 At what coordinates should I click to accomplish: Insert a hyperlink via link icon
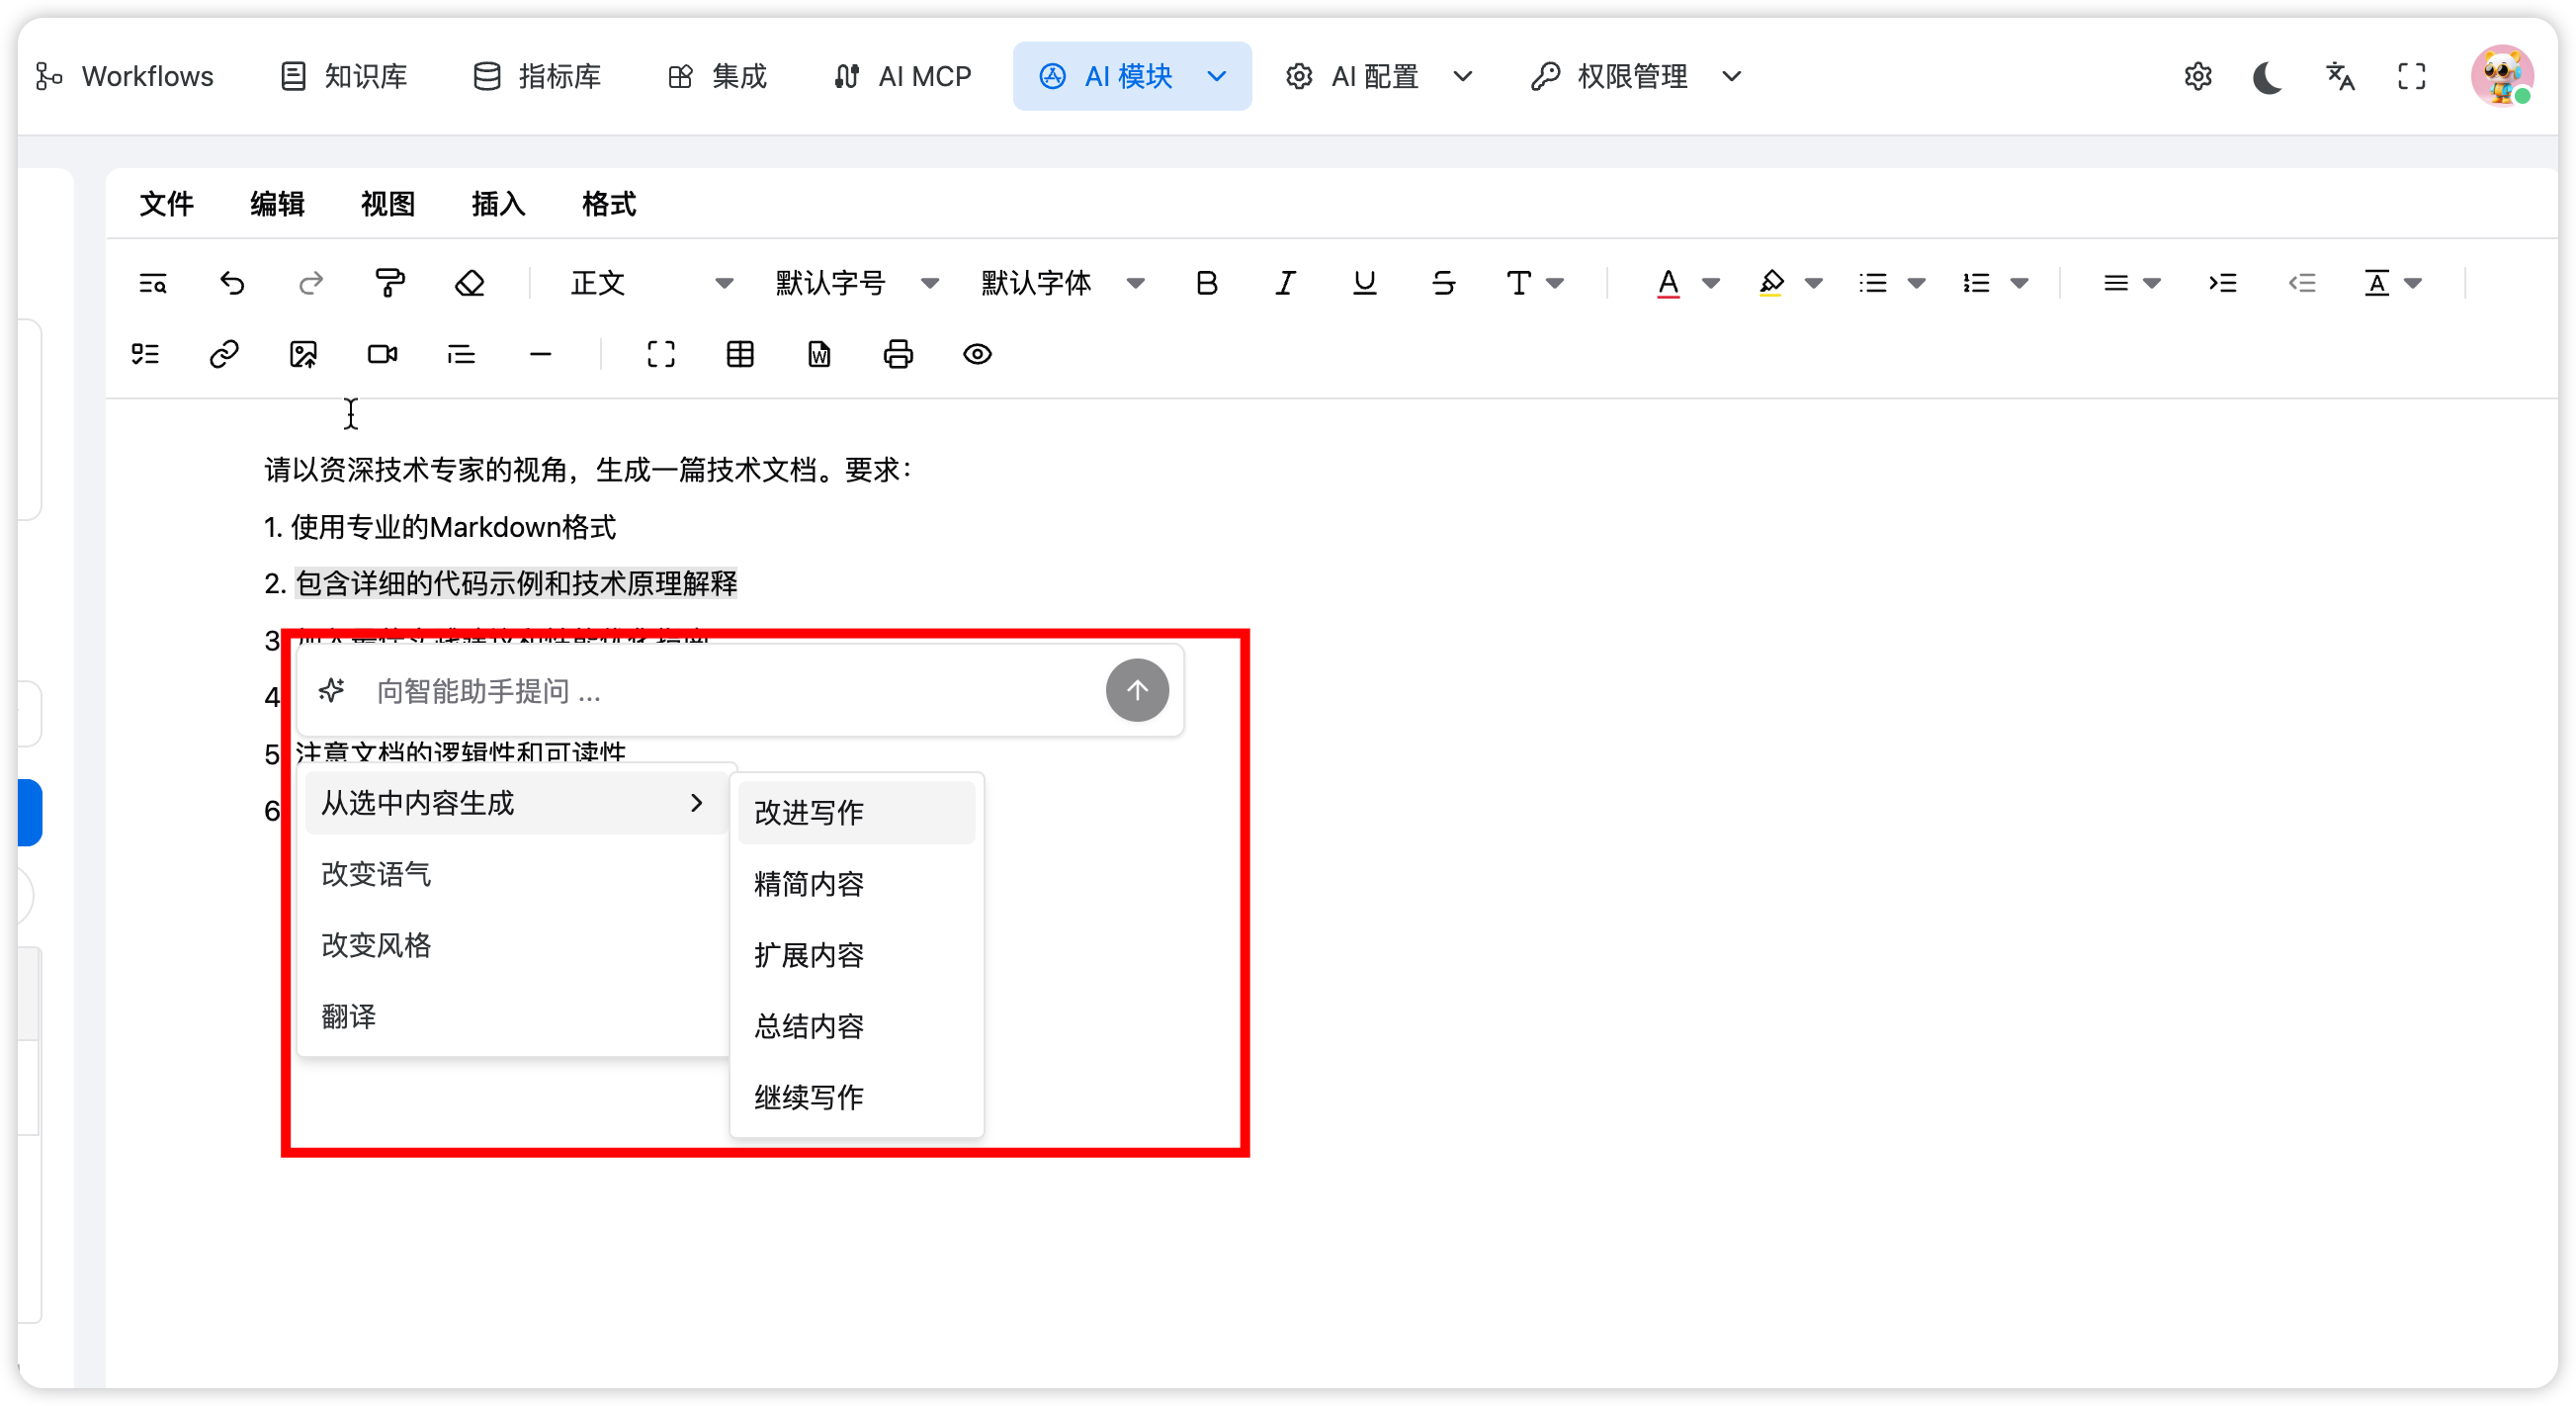224,354
